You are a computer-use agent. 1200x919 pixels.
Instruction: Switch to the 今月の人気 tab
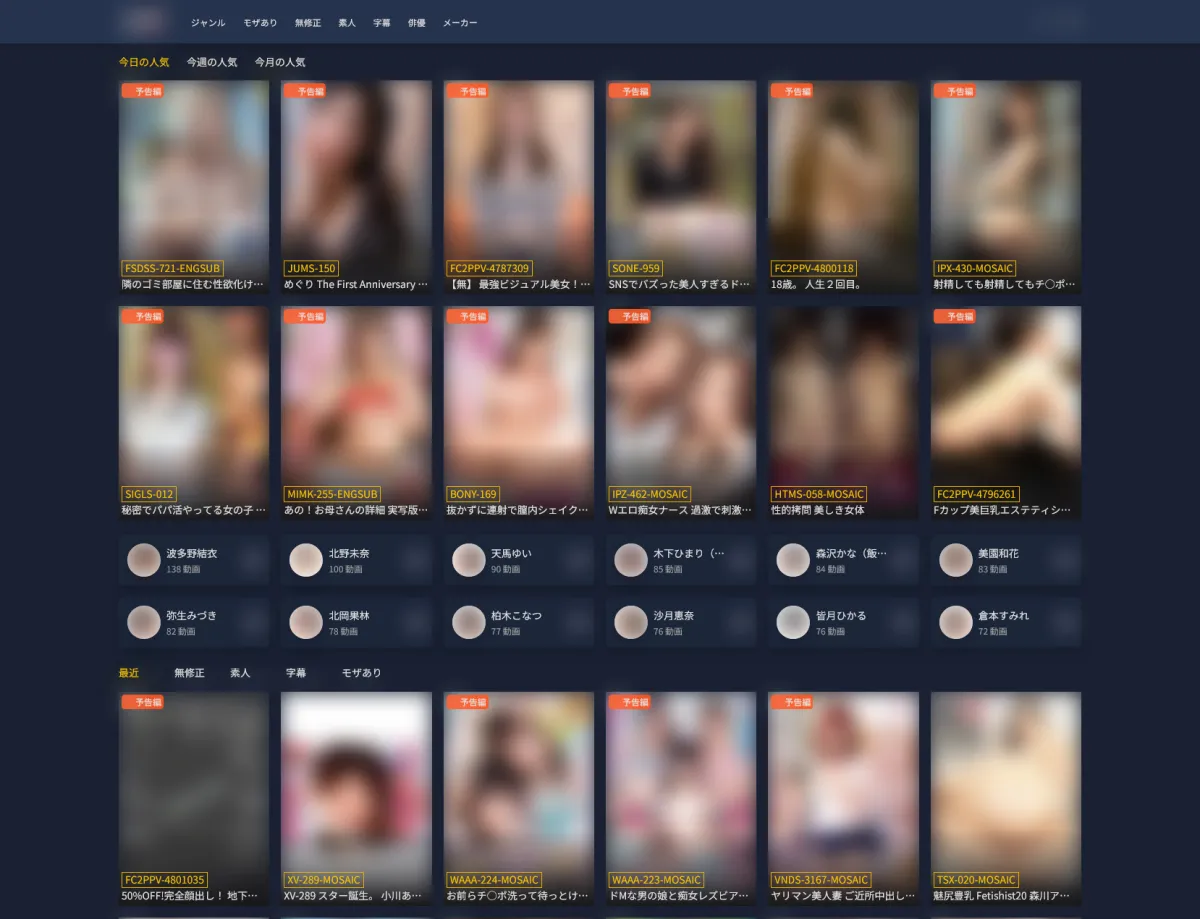[280, 62]
